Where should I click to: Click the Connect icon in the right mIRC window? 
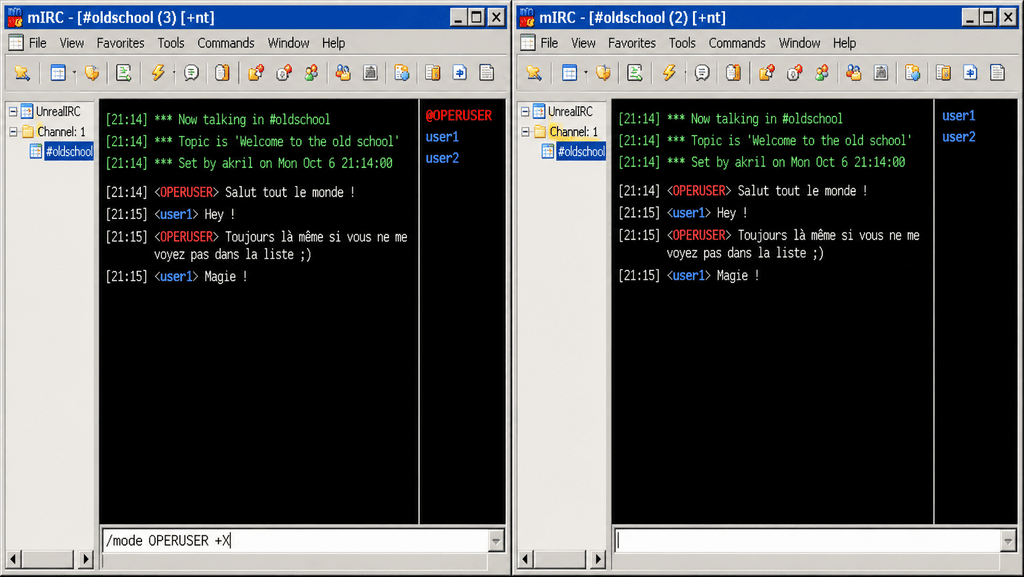[x=534, y=72]
